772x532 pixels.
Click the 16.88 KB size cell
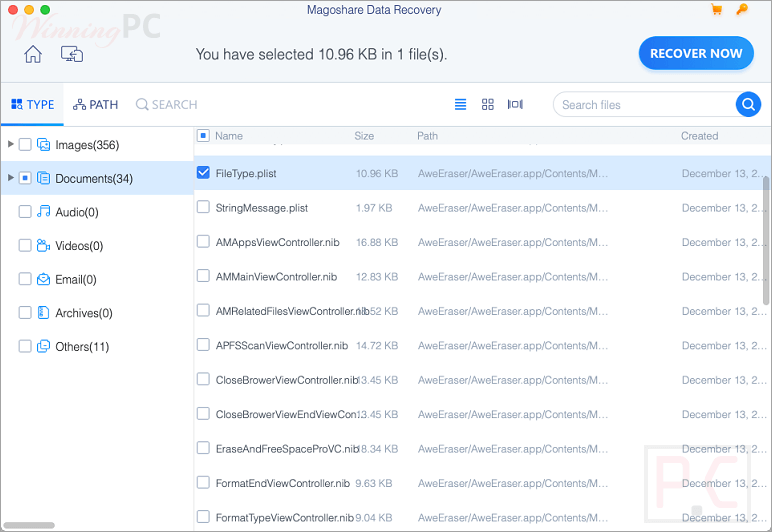pos(377,242)
